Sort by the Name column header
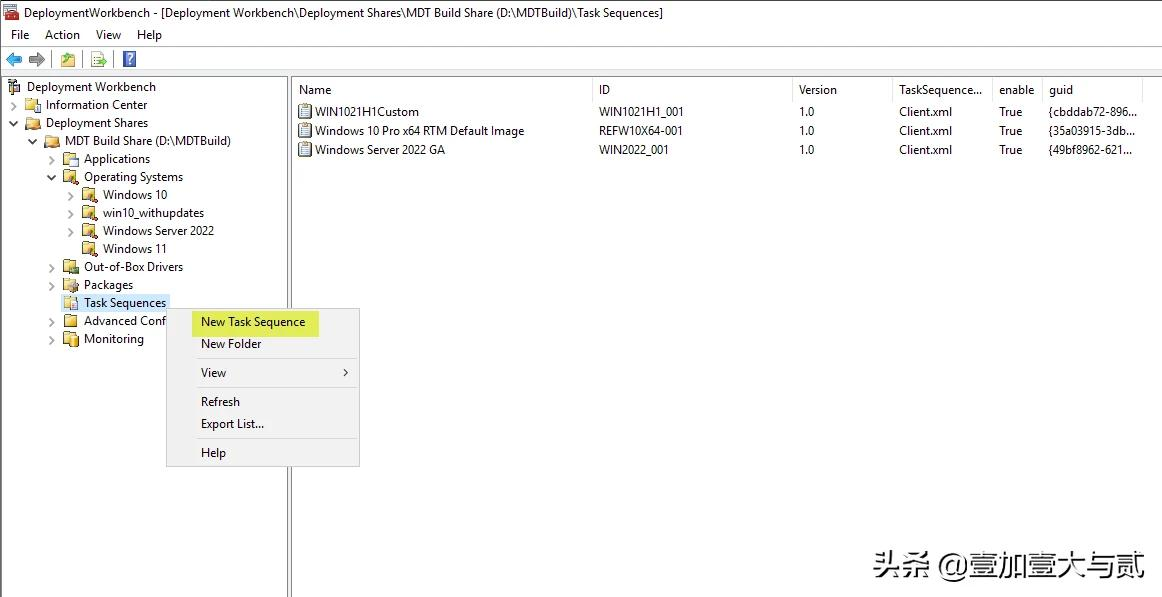 click(442, 90)
